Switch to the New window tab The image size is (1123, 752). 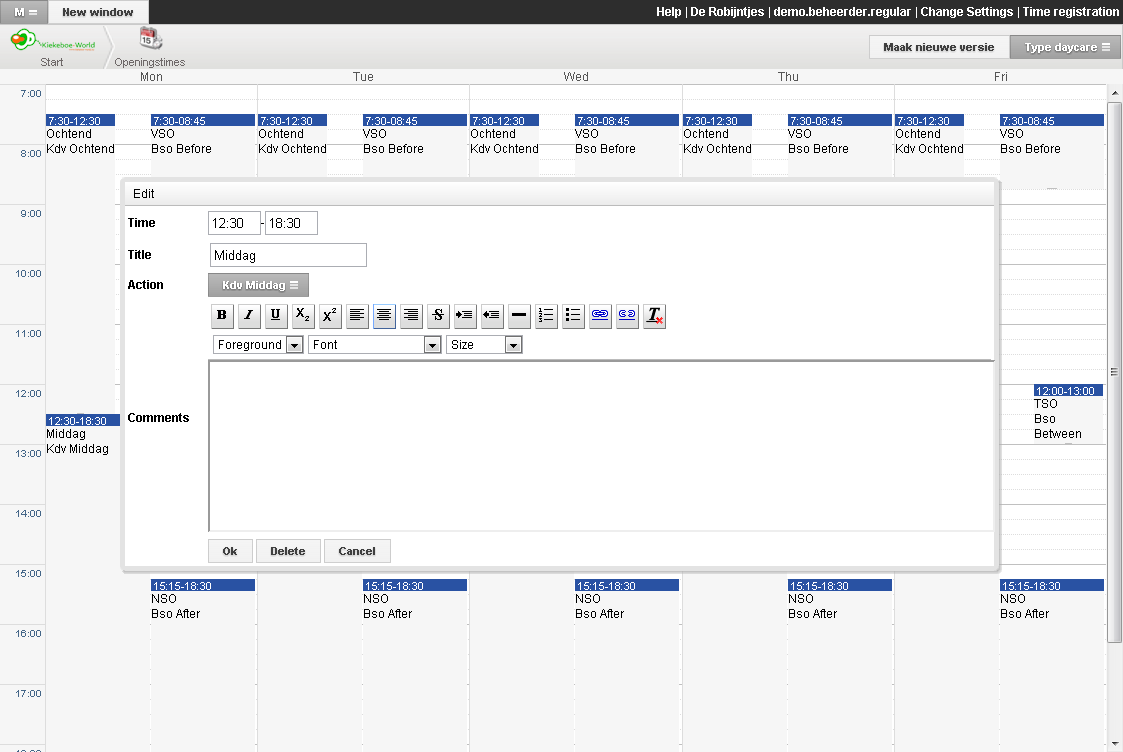tap(98, 12)
